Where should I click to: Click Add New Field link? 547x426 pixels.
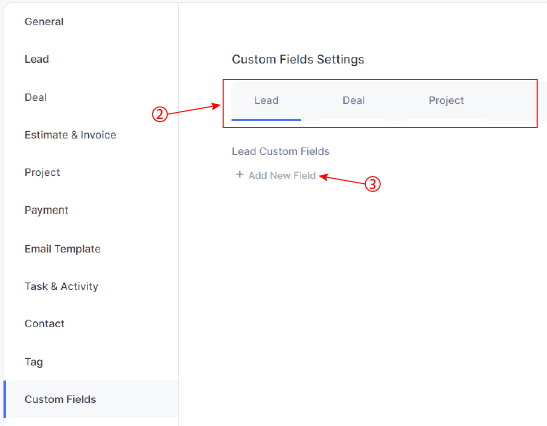tap(282, 175)
